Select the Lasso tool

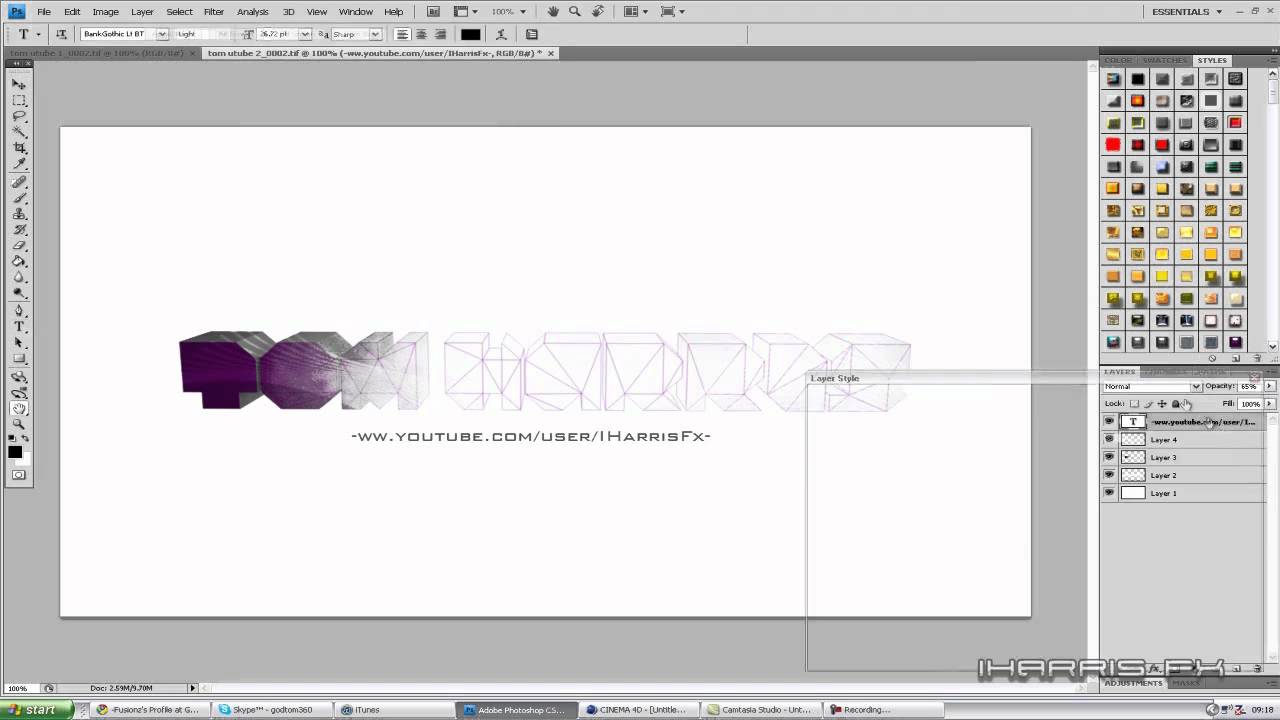point(19,116)
